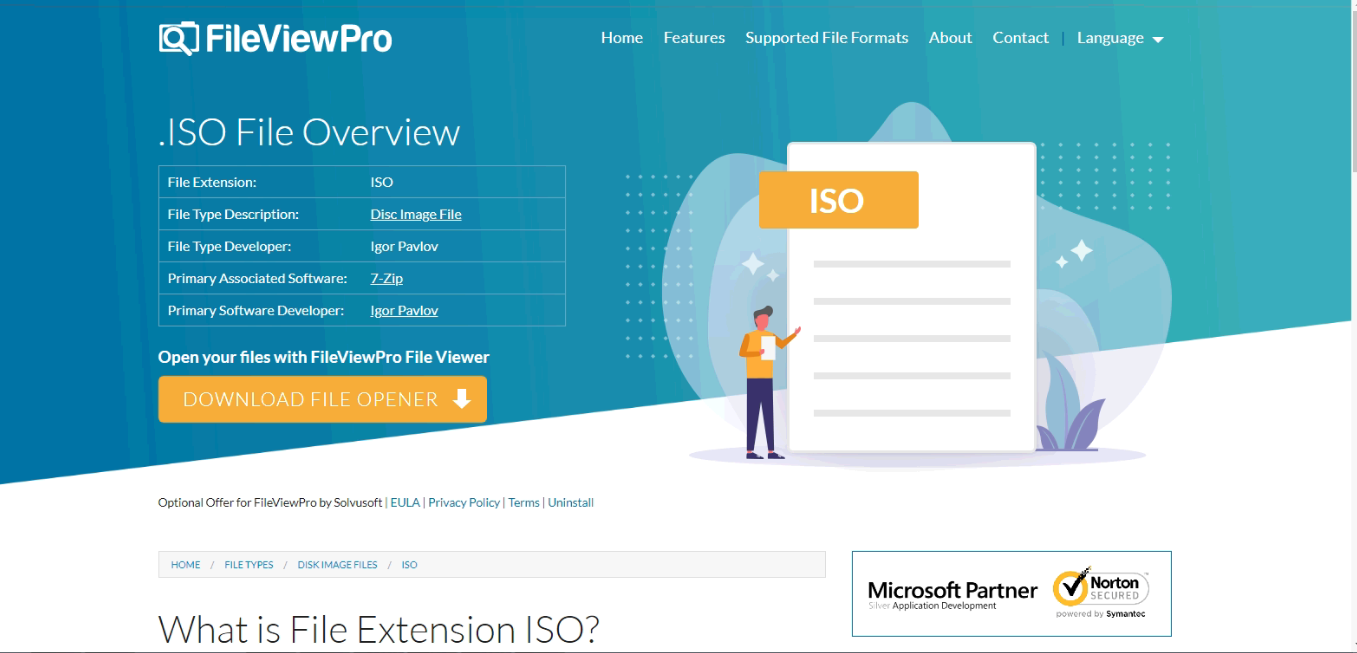Screen dimensions: 1357x653
Task: Click 'Primary Software Developer:' label
Action: (x=255, y=310)
